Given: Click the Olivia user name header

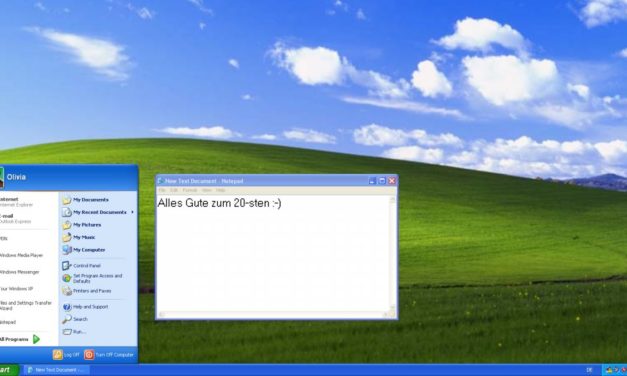Looking at the screenshot, I should (16, 177).
